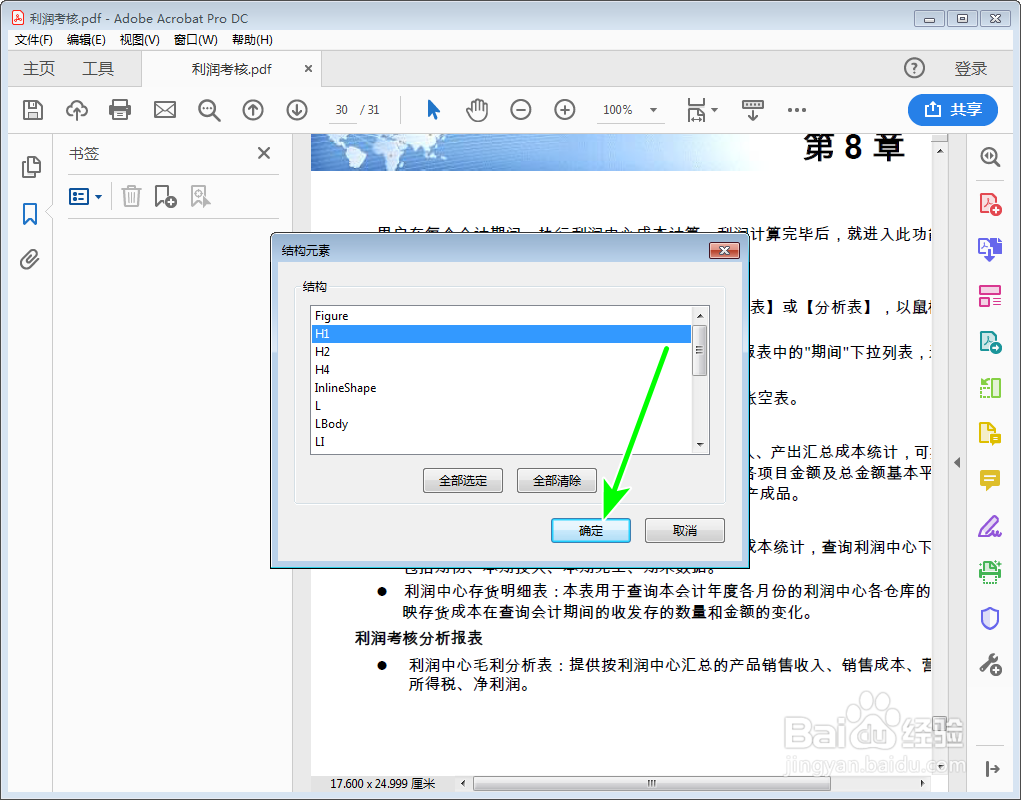Viewport: 1021px width, 800px height.
Task: Delete the selected bookmark trash icon
Action: coord(131,196)
